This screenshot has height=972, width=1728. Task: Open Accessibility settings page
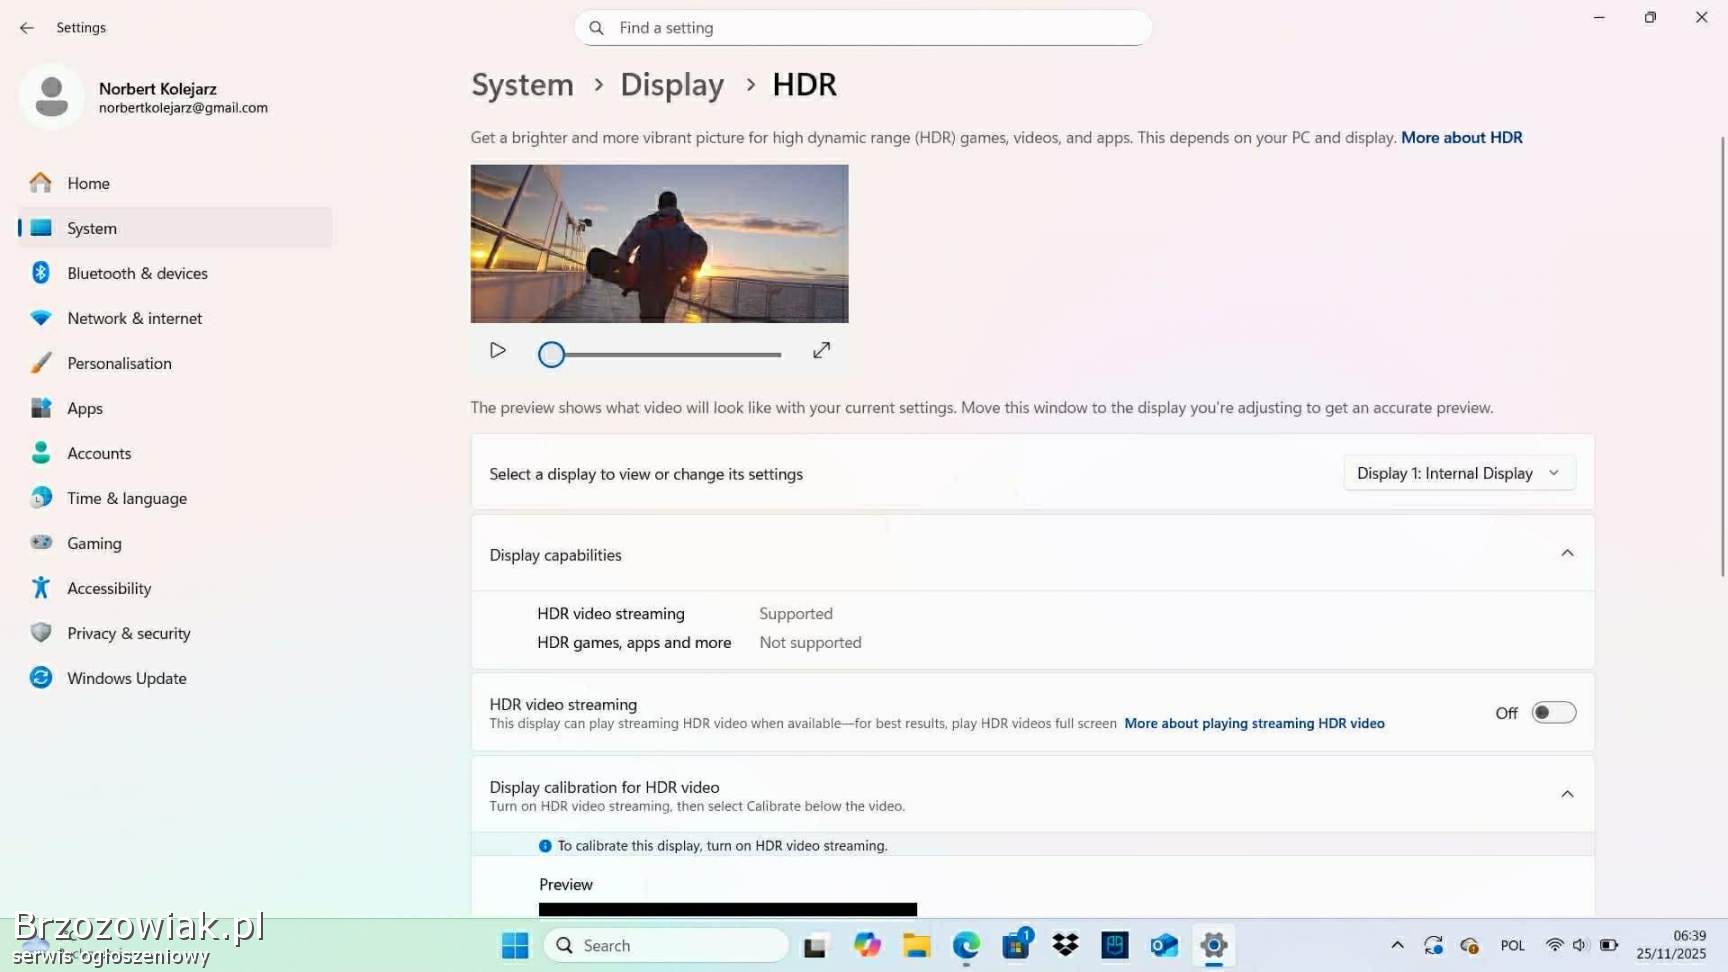(109, 588)
